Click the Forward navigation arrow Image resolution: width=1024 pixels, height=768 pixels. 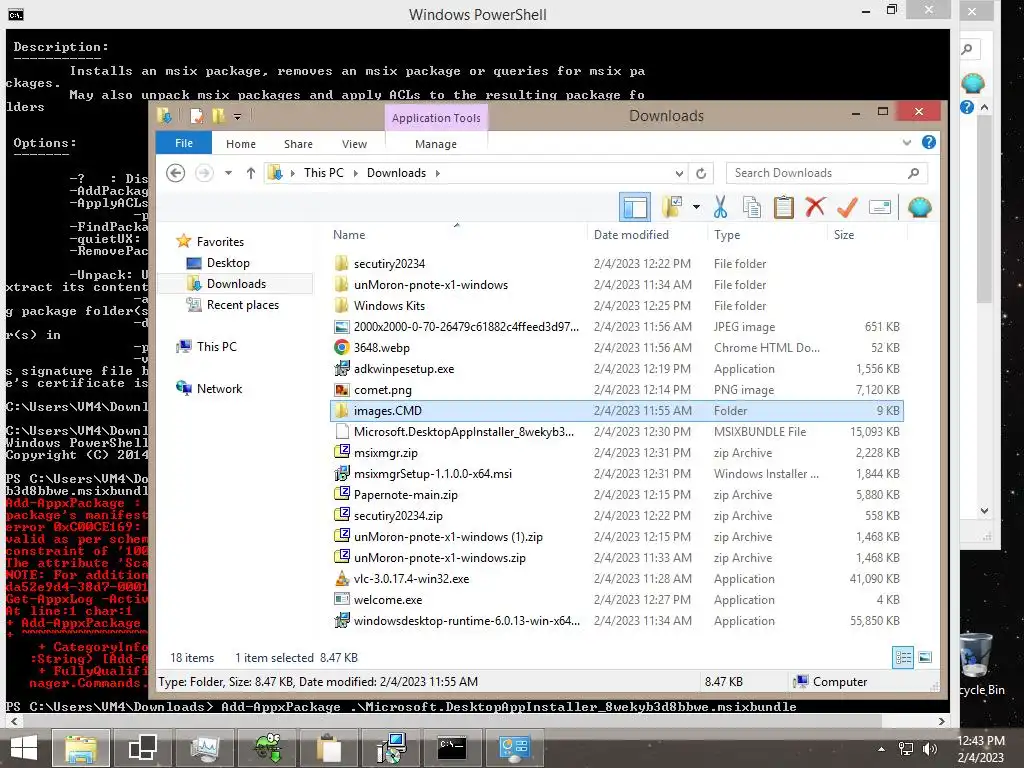tap(204, 173)
